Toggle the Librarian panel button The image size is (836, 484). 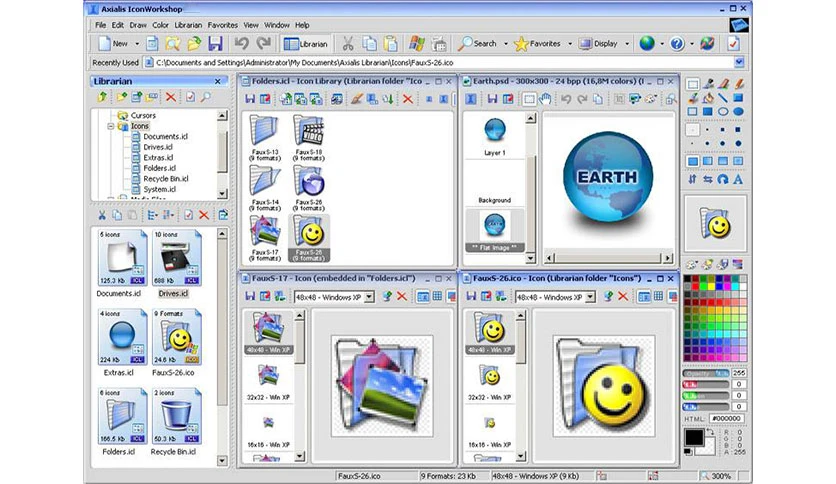point(306,44)
